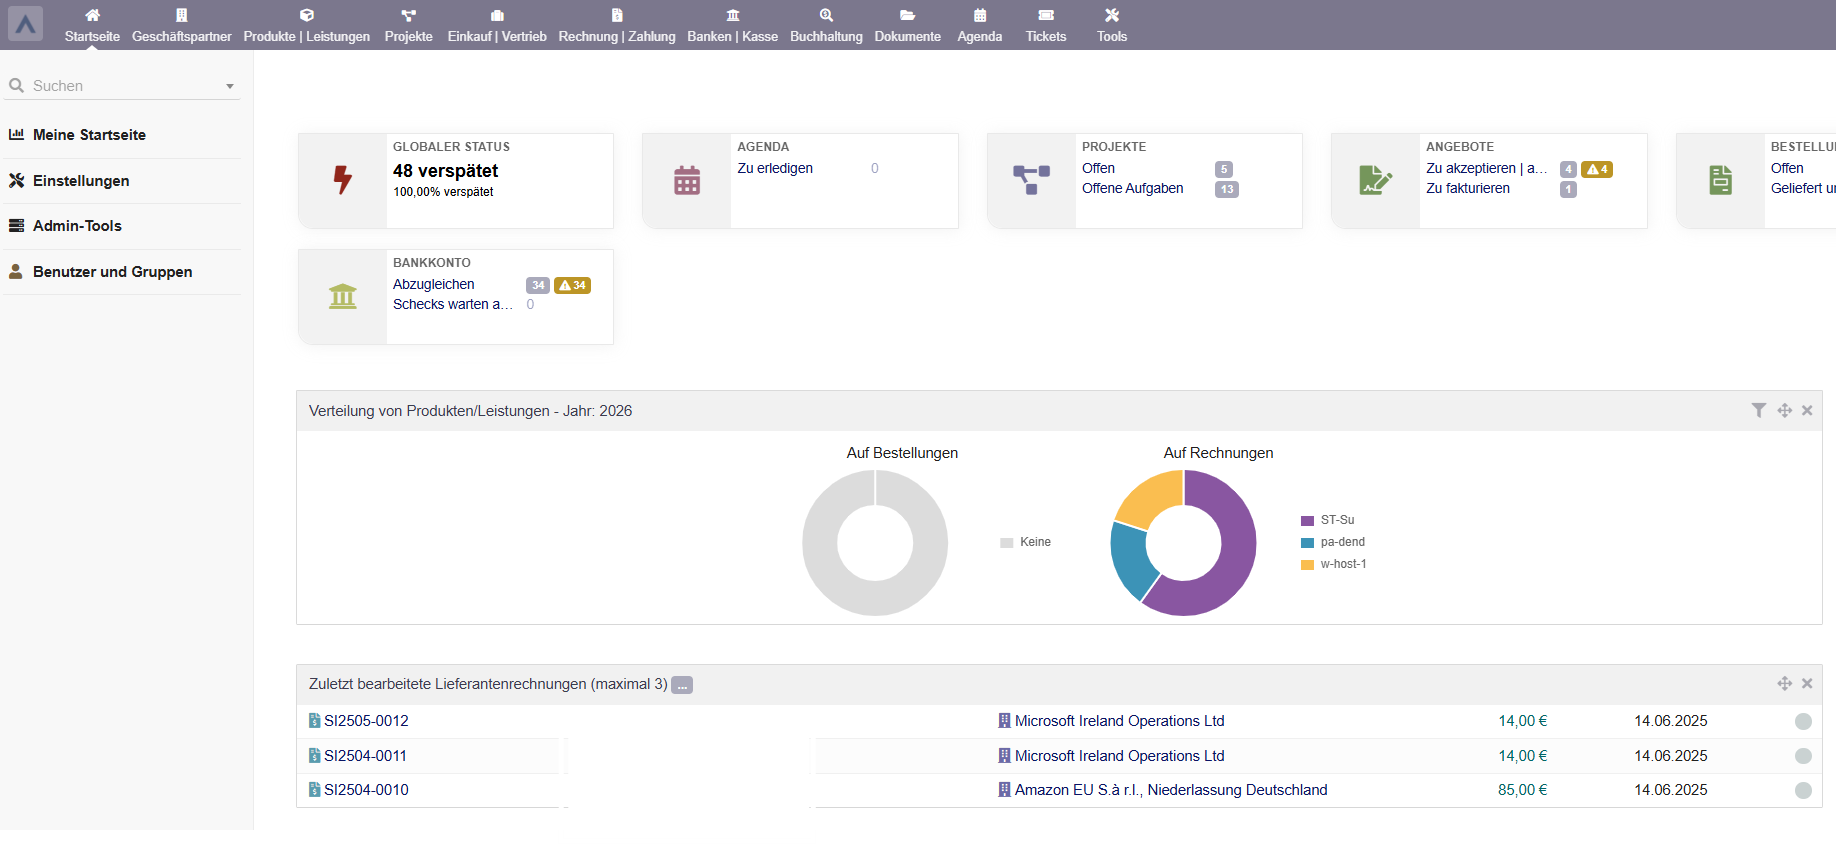Image resolution: width=1836 pixels, height=844 pixels.
Task: Open invoice SI2504-0011
Action: 365,756
